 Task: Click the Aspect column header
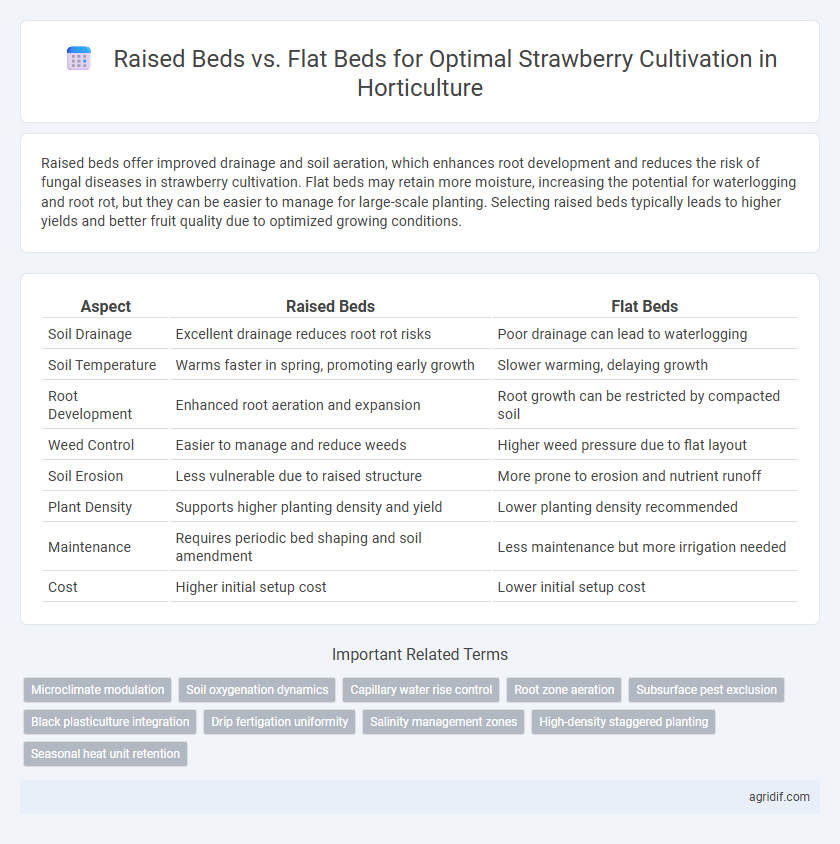click(105, 306)
